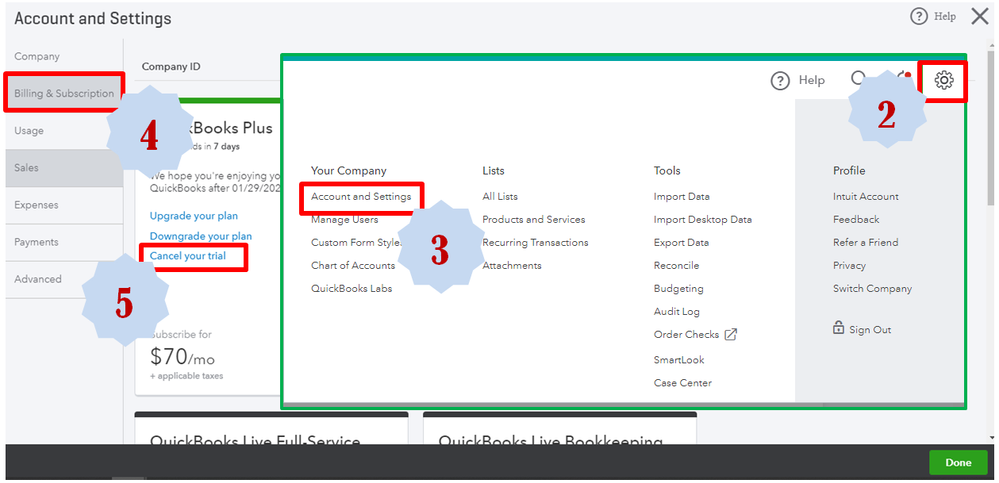Select Refer a Friend
Viewport: 999px width, 483px height.
point(865,243)
